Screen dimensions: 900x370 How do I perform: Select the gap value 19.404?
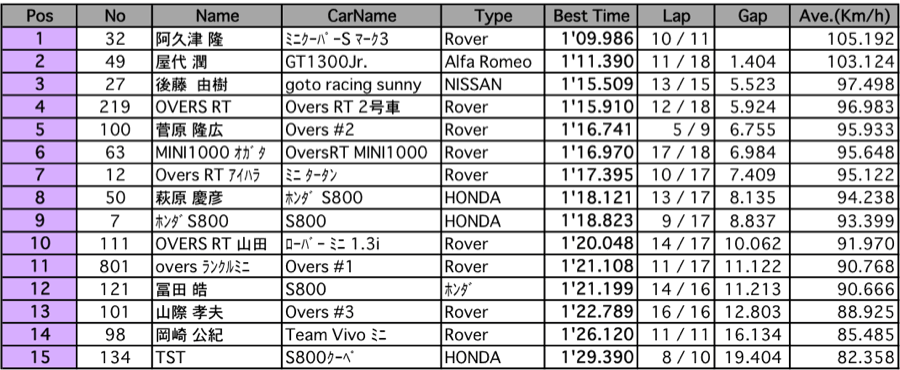[x=751, y=357]
